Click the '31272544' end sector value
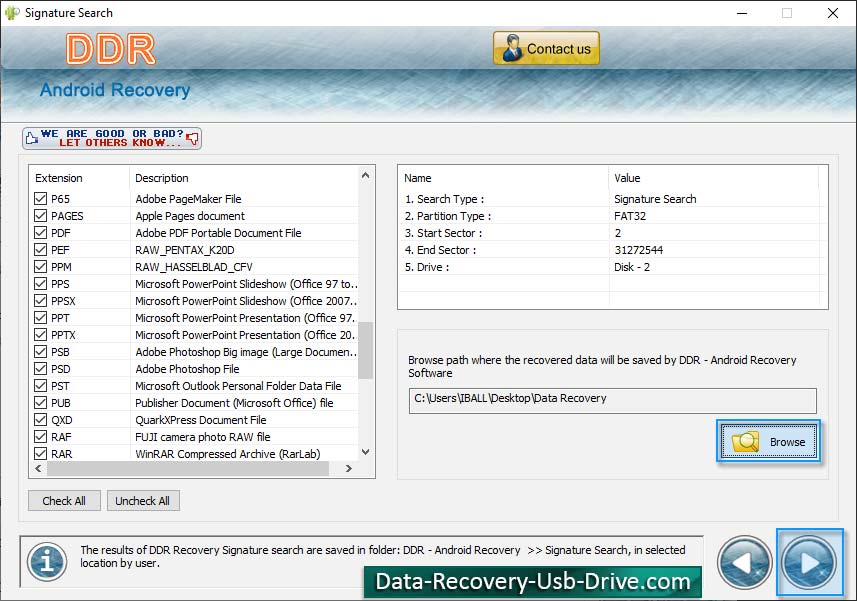This screenshot has width=857, height=601. tap(638, 250)
